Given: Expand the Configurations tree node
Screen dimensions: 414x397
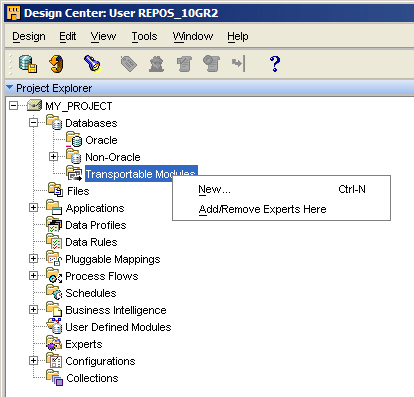Looking at the screenshot, I should (x=33, y=361).
